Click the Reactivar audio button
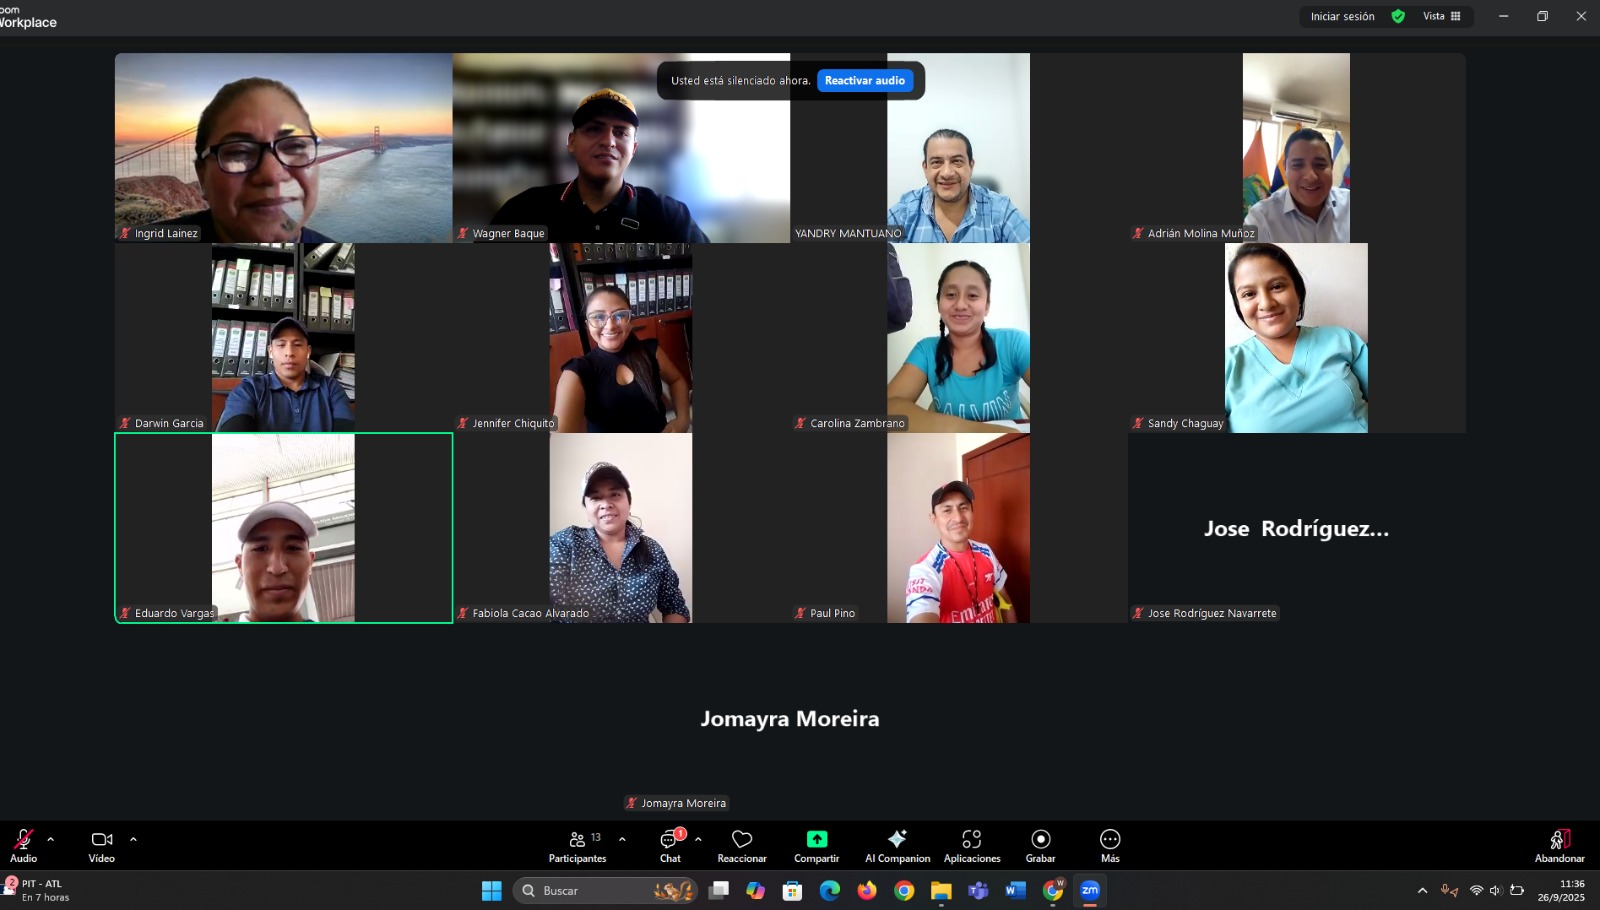This screenshot has width=1600, height=910. [x=864, y=81]
